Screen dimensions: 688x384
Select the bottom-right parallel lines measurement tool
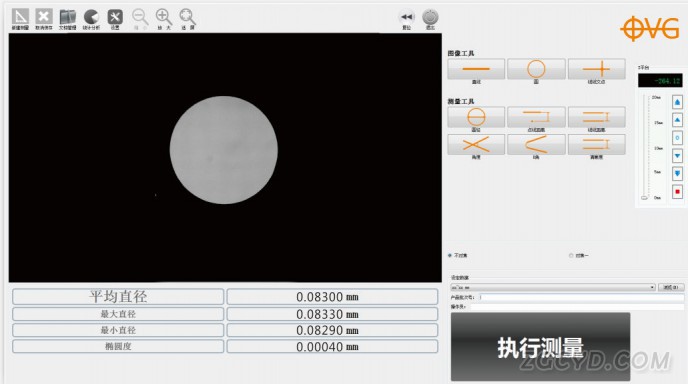tap(597, 144)
